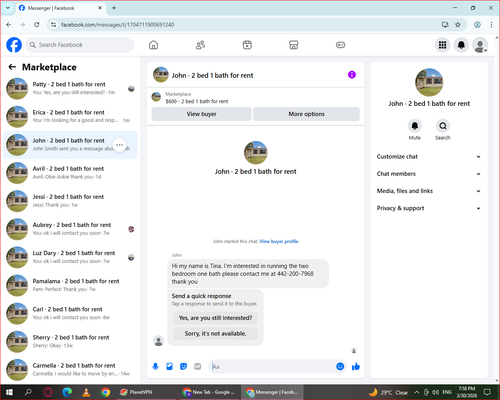Open Carl - 2 bed 1 bath conversation
The width and height of the screenshot is (500, 400).
[70, 313]
